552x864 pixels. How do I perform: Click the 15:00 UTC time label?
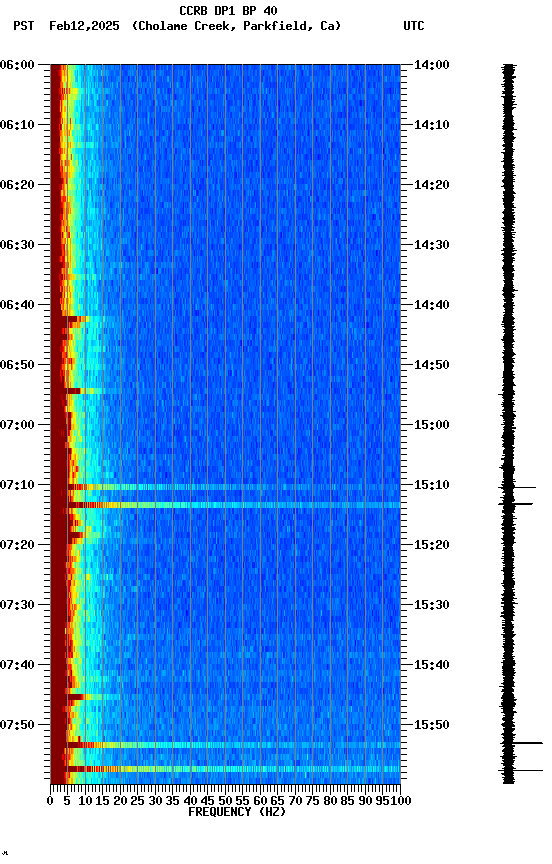(432, 425)
